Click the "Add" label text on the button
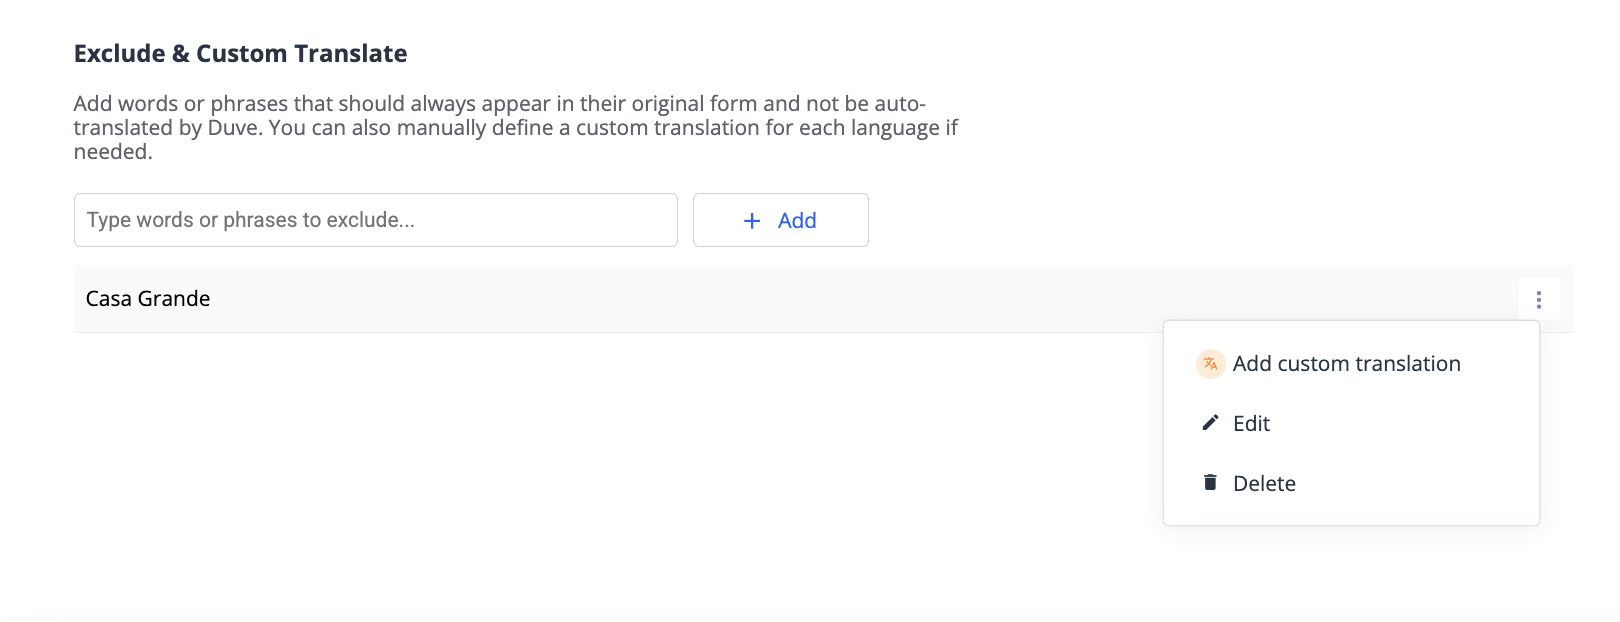Image resolution: width=1620 pixels, height=622 pixels. coord(797,221)
